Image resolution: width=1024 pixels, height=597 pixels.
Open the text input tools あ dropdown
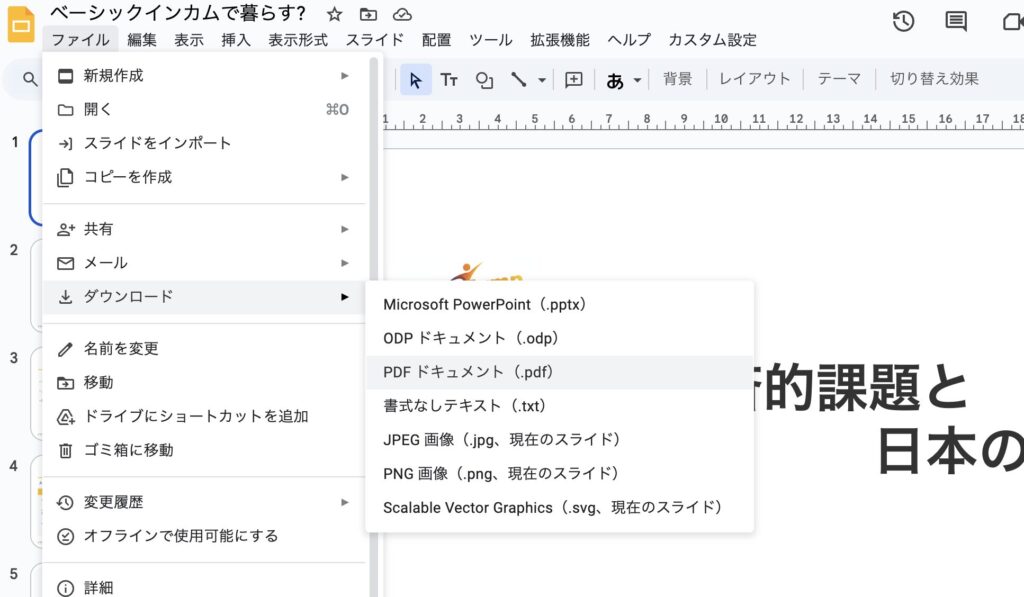click(623, 80)
